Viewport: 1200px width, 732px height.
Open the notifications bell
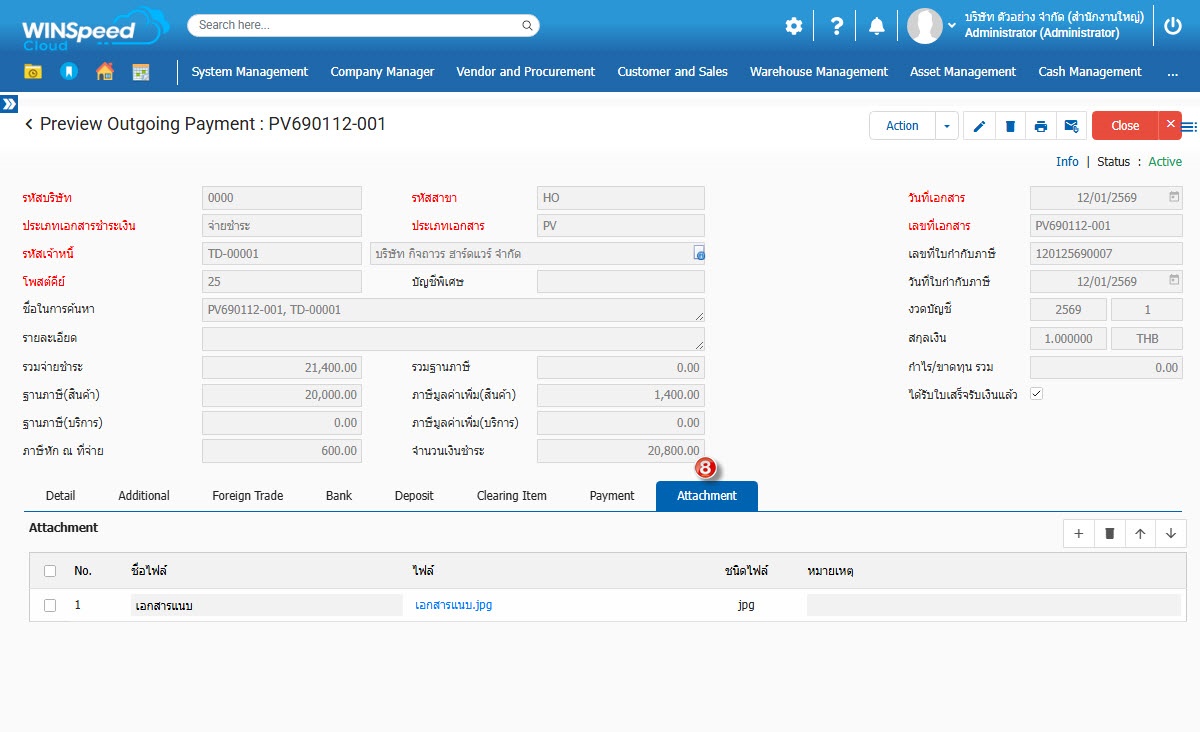tap(877, 26)
